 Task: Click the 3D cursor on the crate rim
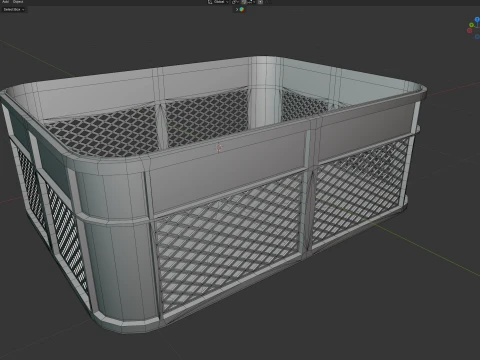tap(219, 148)
